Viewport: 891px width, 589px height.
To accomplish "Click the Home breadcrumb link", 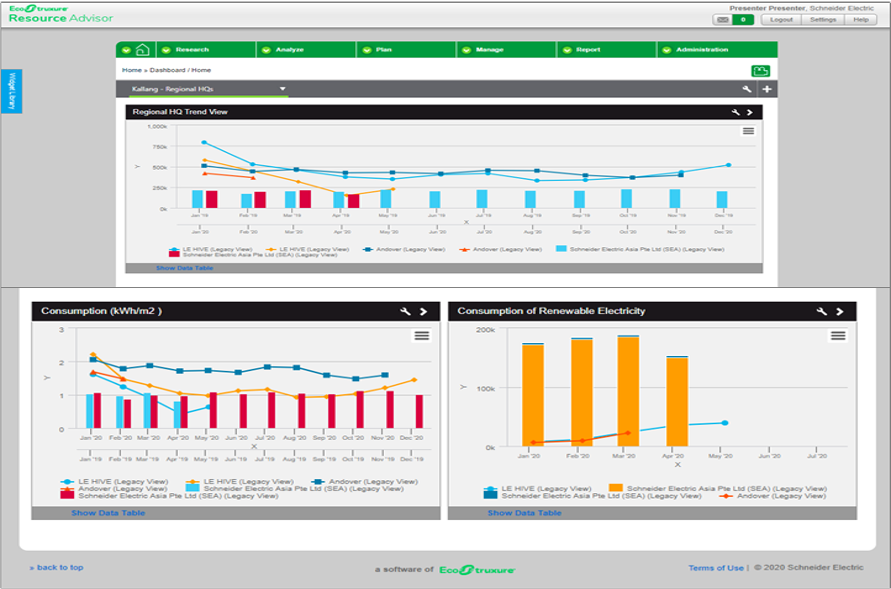I will click(x=132, y=70).
